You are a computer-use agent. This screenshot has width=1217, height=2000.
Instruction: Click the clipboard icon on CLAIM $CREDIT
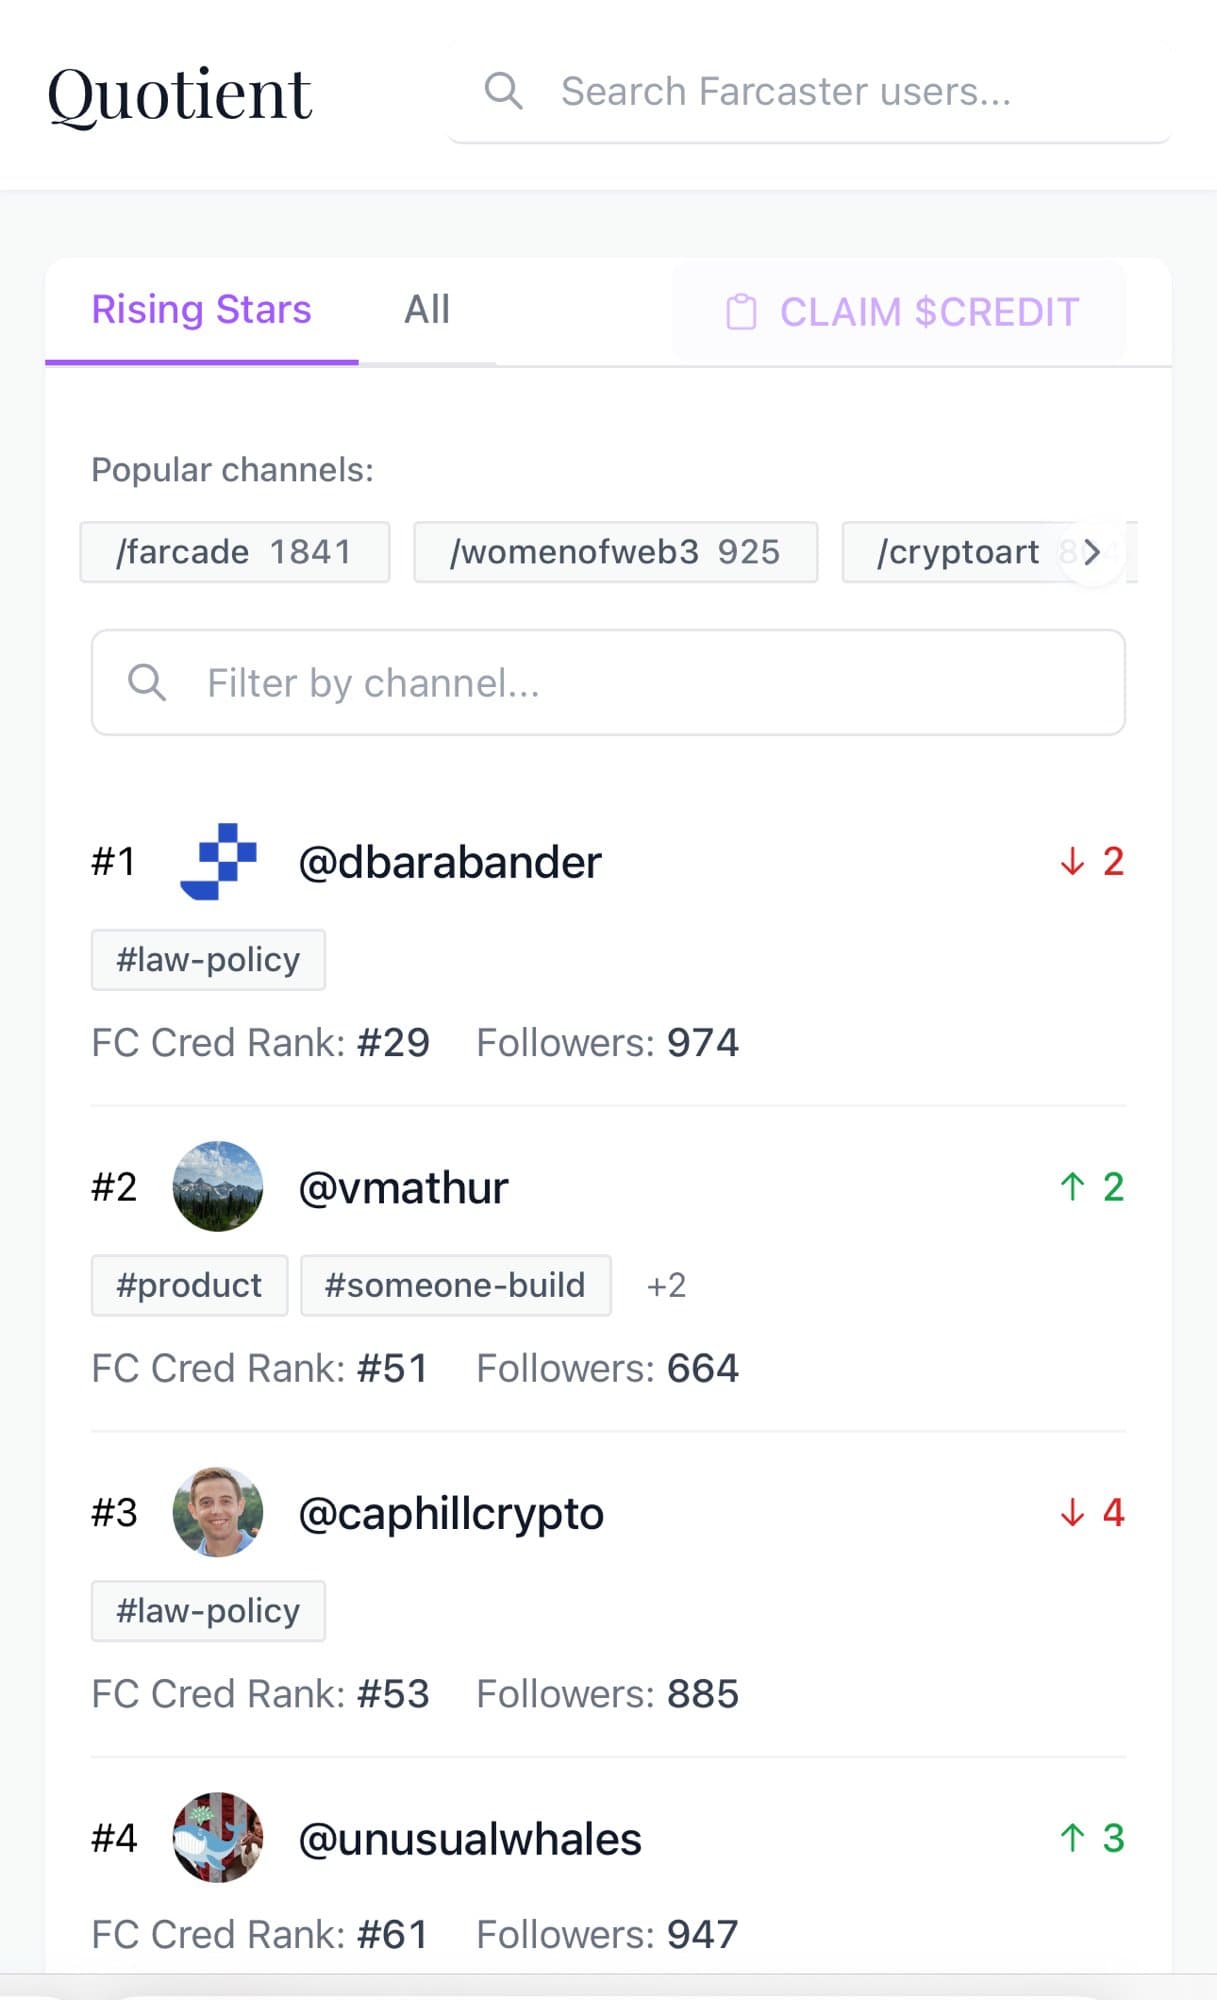(742, 313)
